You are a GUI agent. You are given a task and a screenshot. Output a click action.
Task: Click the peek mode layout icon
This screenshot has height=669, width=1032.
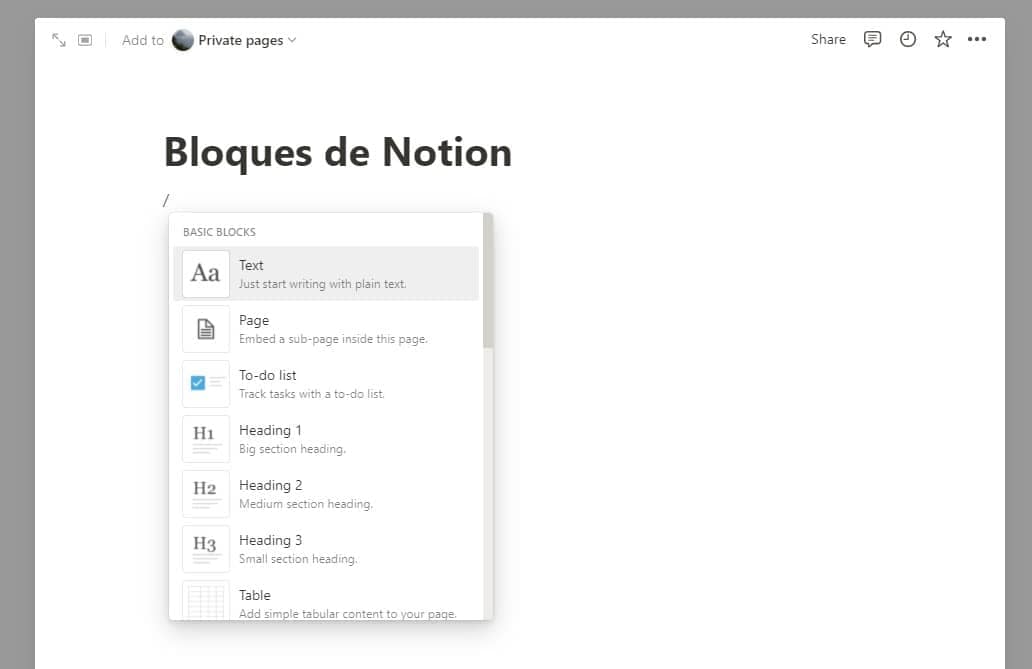pyautogui.click(x=85, y=40)
